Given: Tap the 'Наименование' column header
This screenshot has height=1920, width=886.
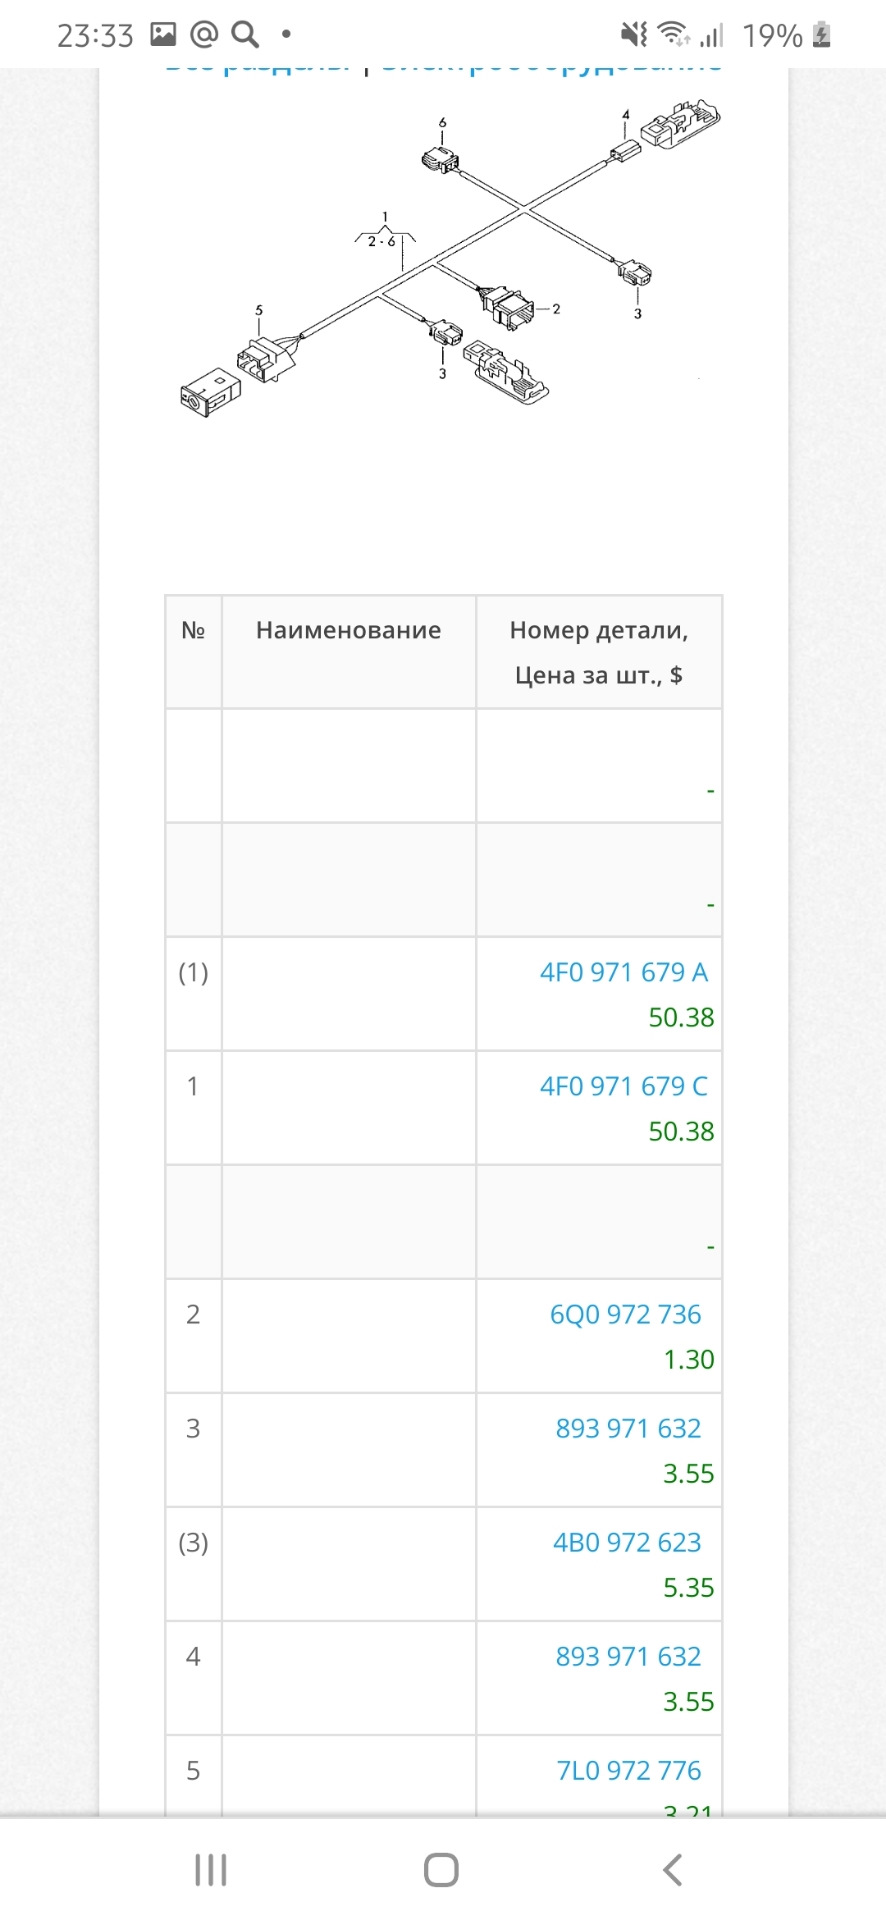Looking at the screenshot, I should click(x=348, y=630).
